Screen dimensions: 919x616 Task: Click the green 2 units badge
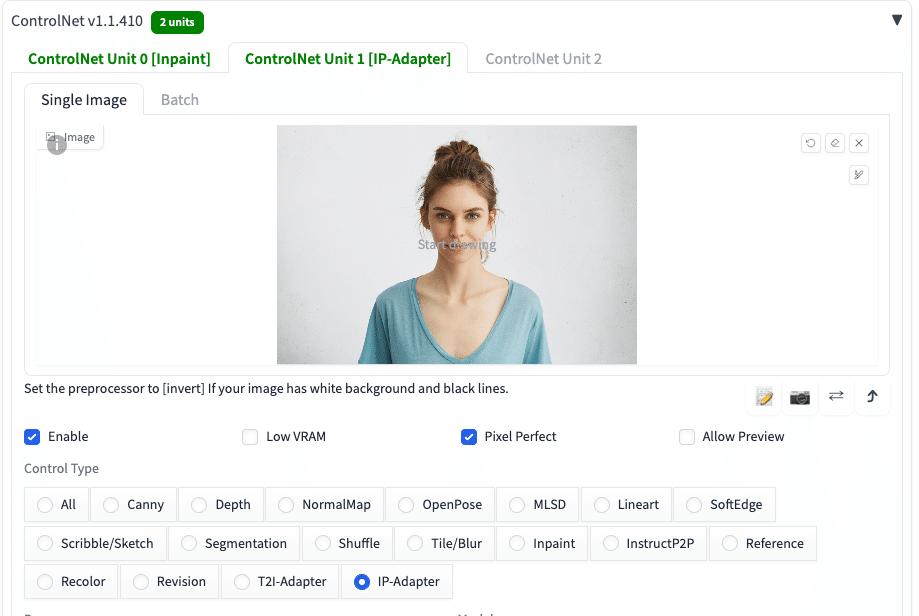(177, 22)
